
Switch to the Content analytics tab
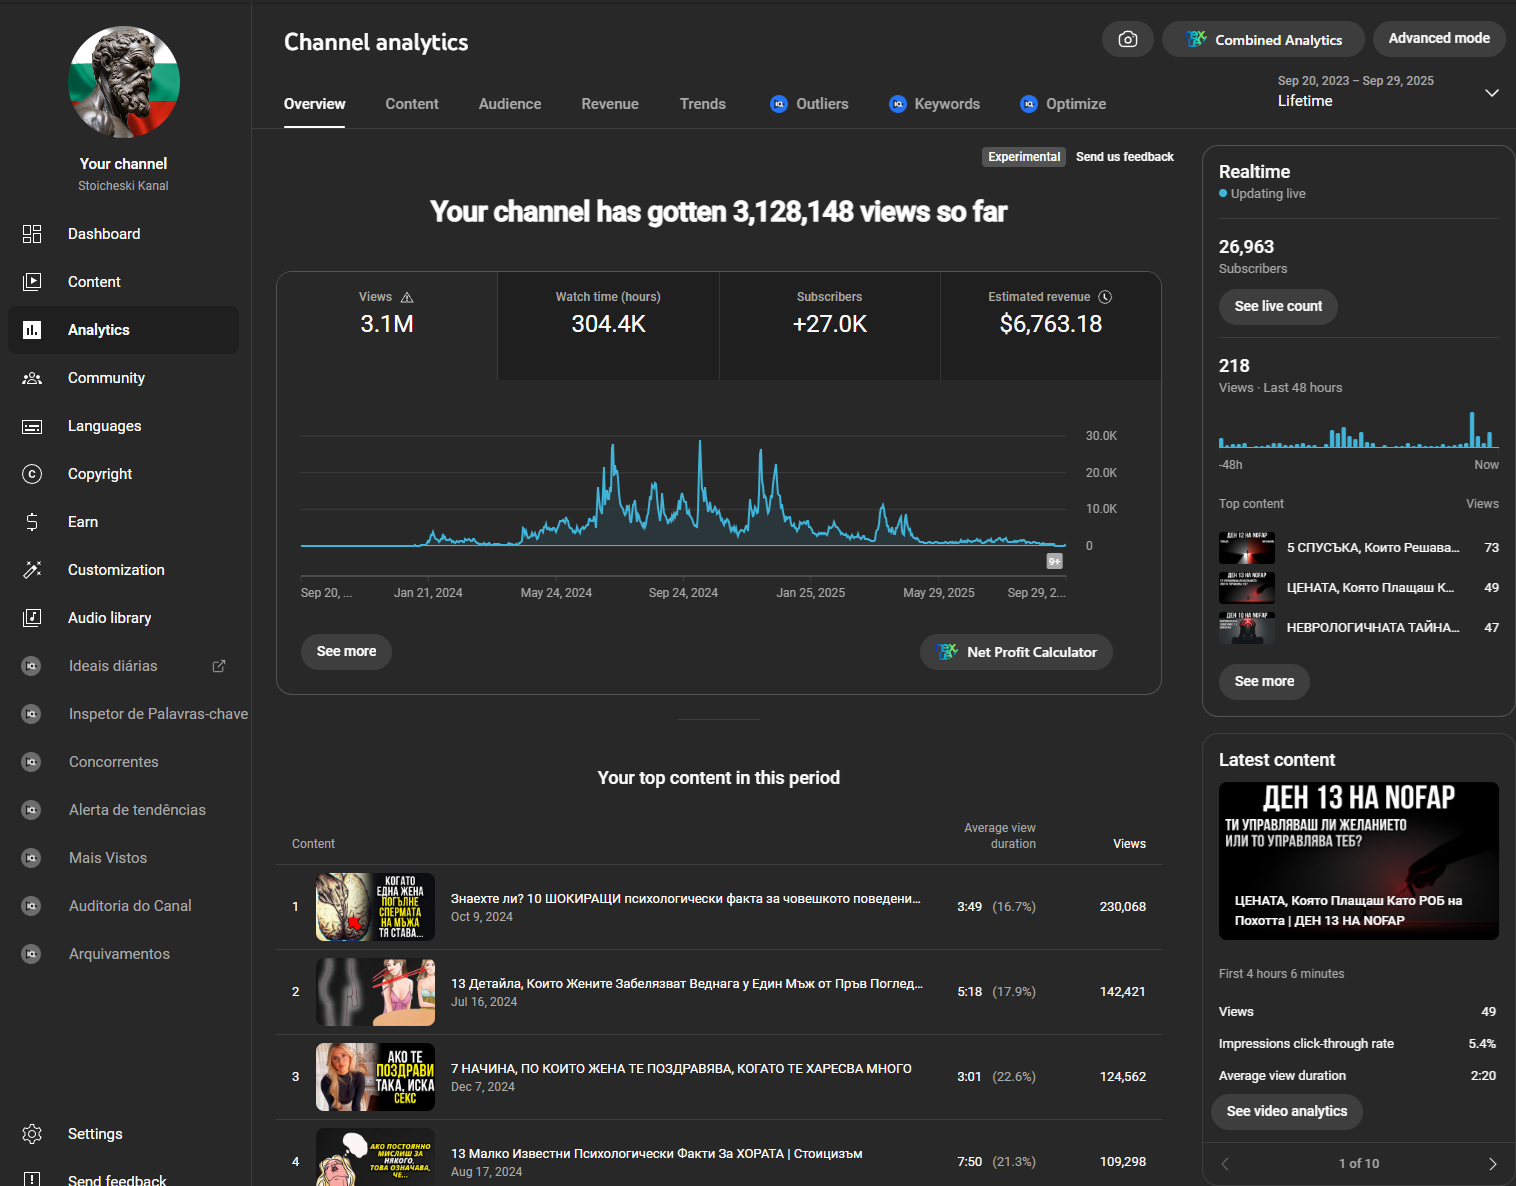click(x=412, y=104)
